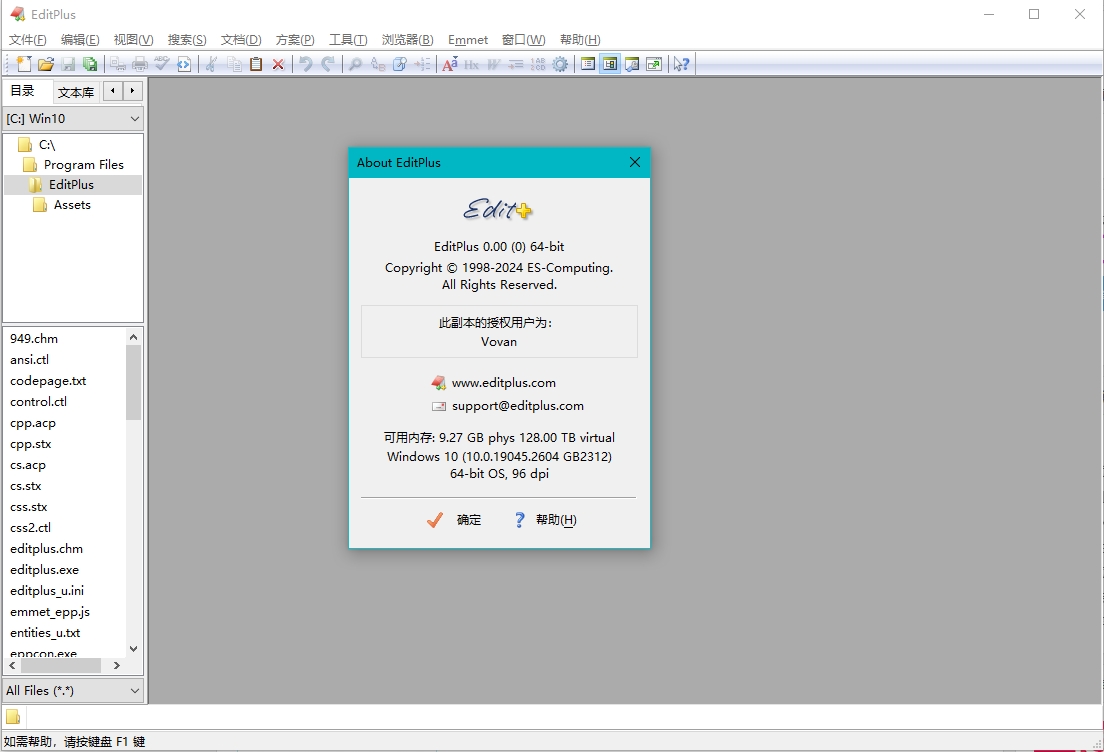Select the editplus_u.ini file

pyautogui.click(x=46, y=591)
